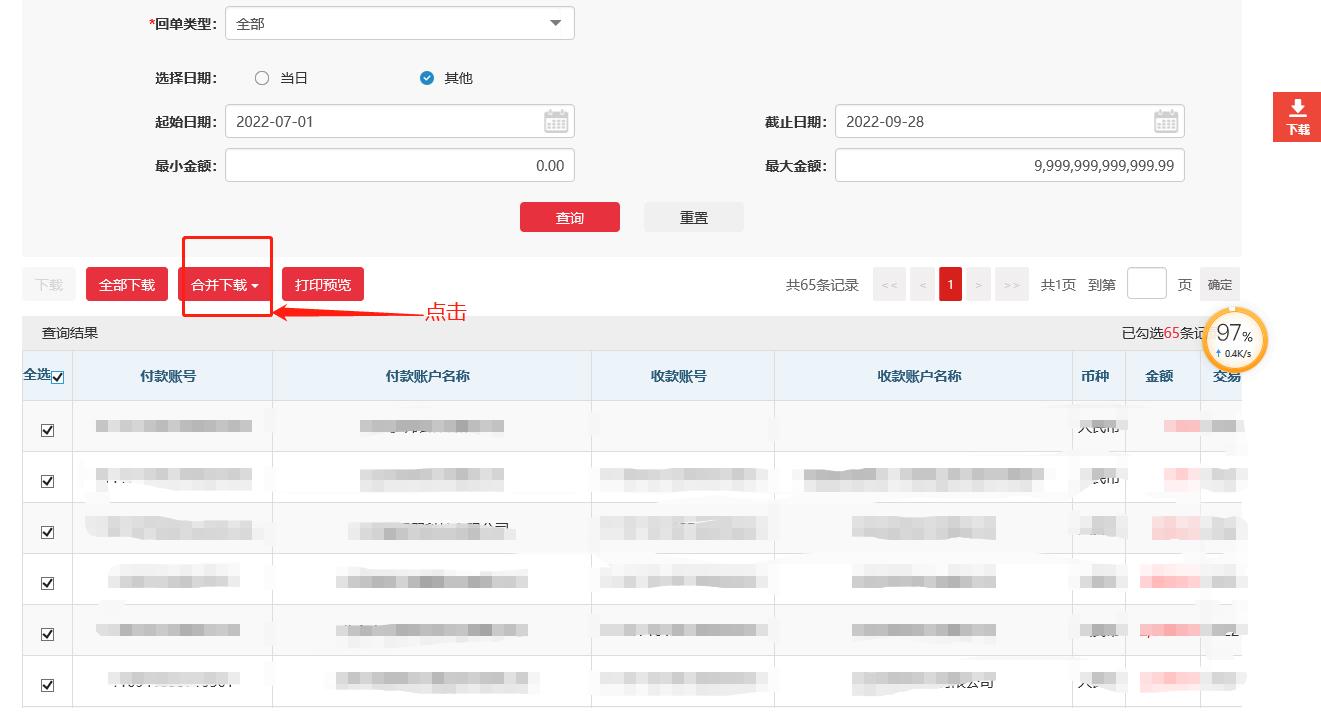Jump to the last page with >> icon

[x=1011, y=284]
